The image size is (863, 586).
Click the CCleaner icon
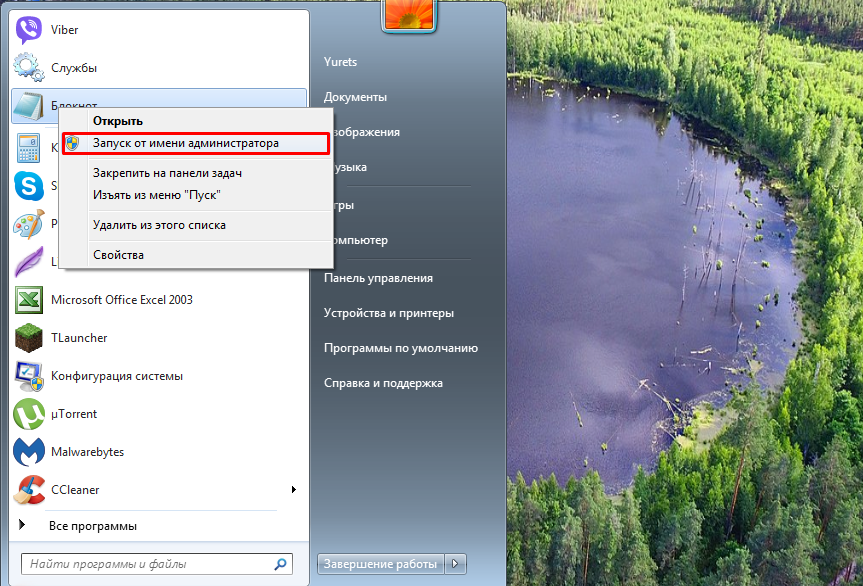(29, 490)
